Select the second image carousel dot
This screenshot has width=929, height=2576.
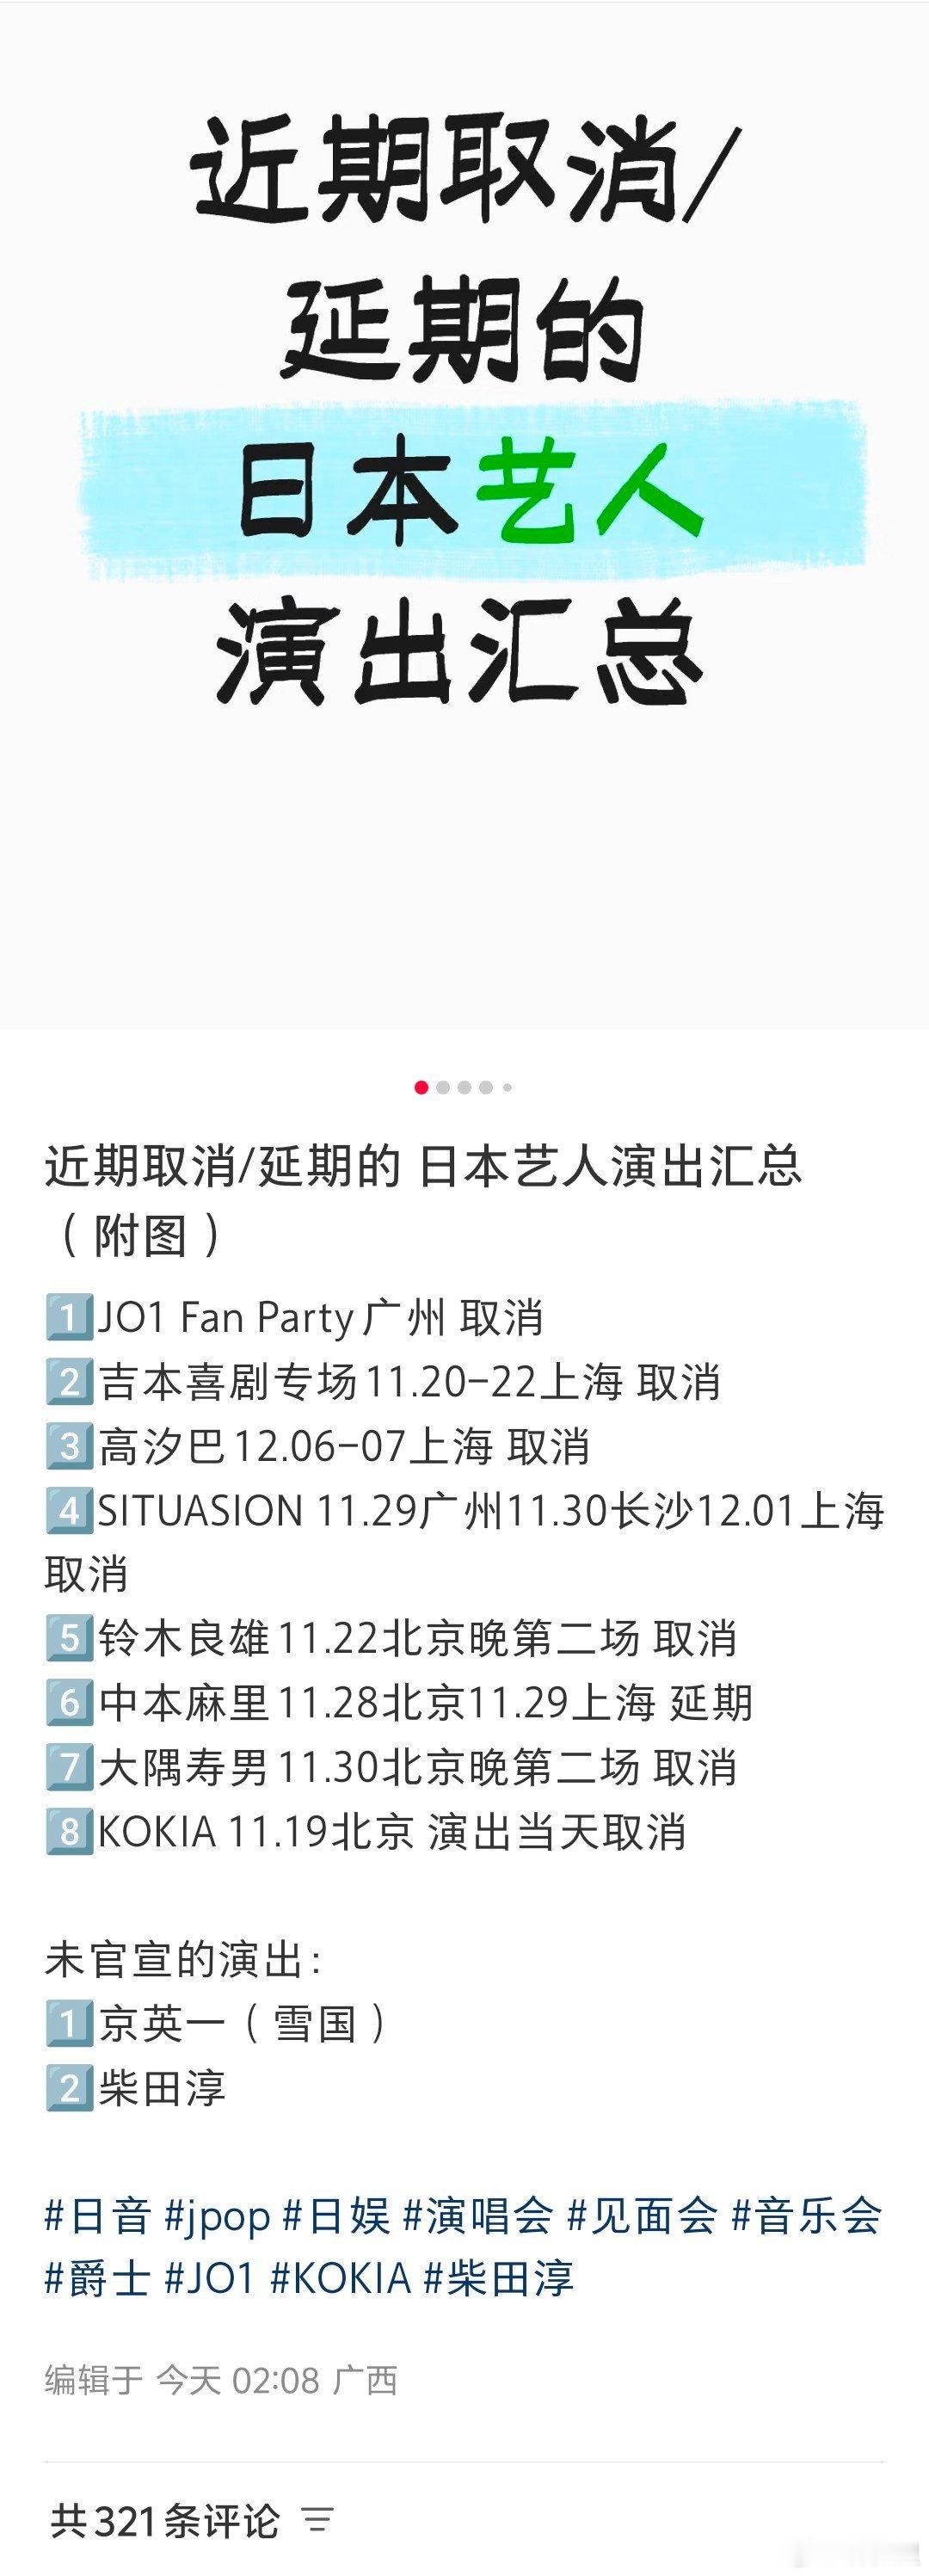pyautogui.click(x=443, y=1087)
